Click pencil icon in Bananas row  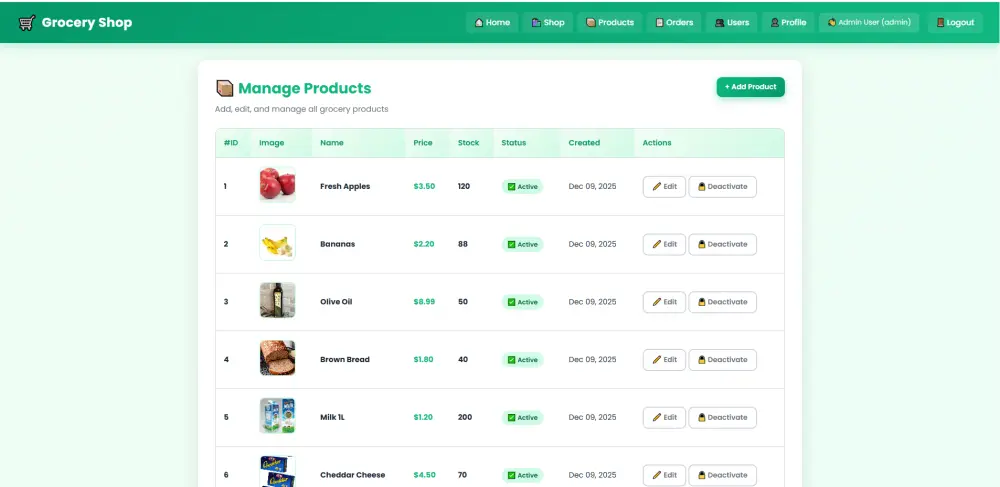click(656, 244)
